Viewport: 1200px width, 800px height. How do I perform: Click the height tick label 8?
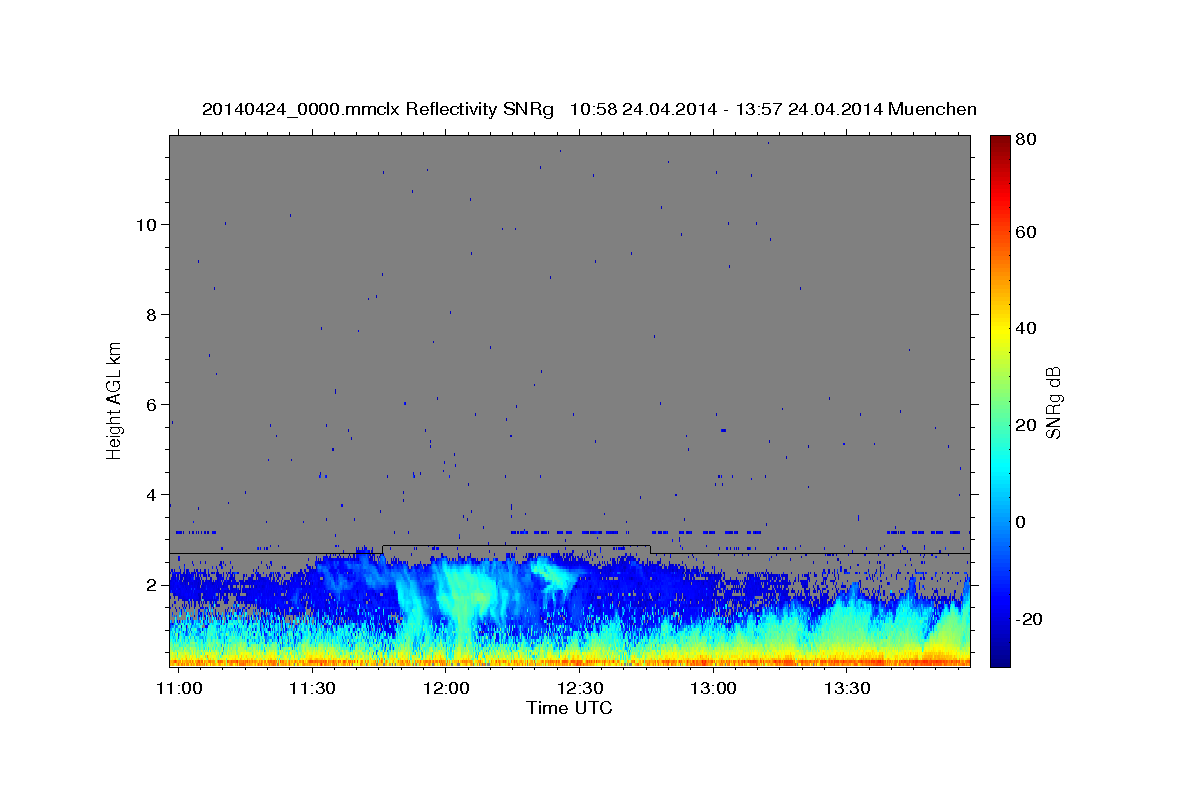click(x=152, y=315)
